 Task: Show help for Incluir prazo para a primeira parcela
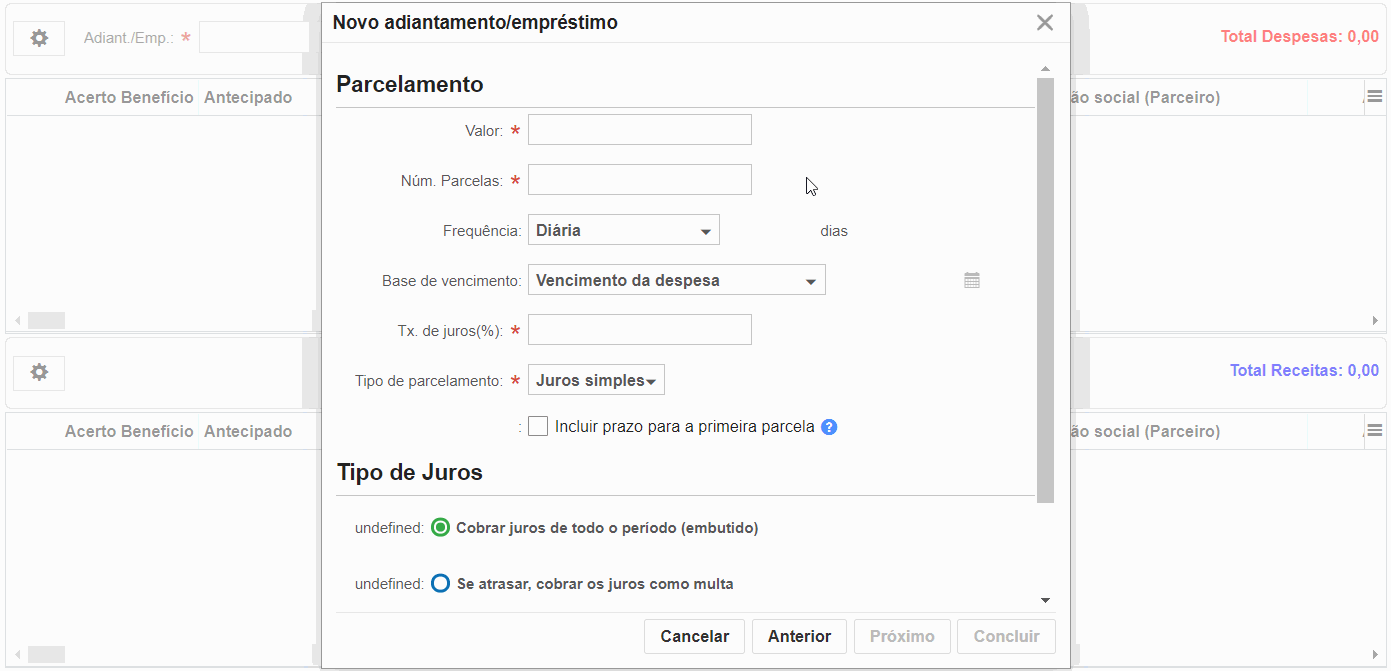[829, 427]
